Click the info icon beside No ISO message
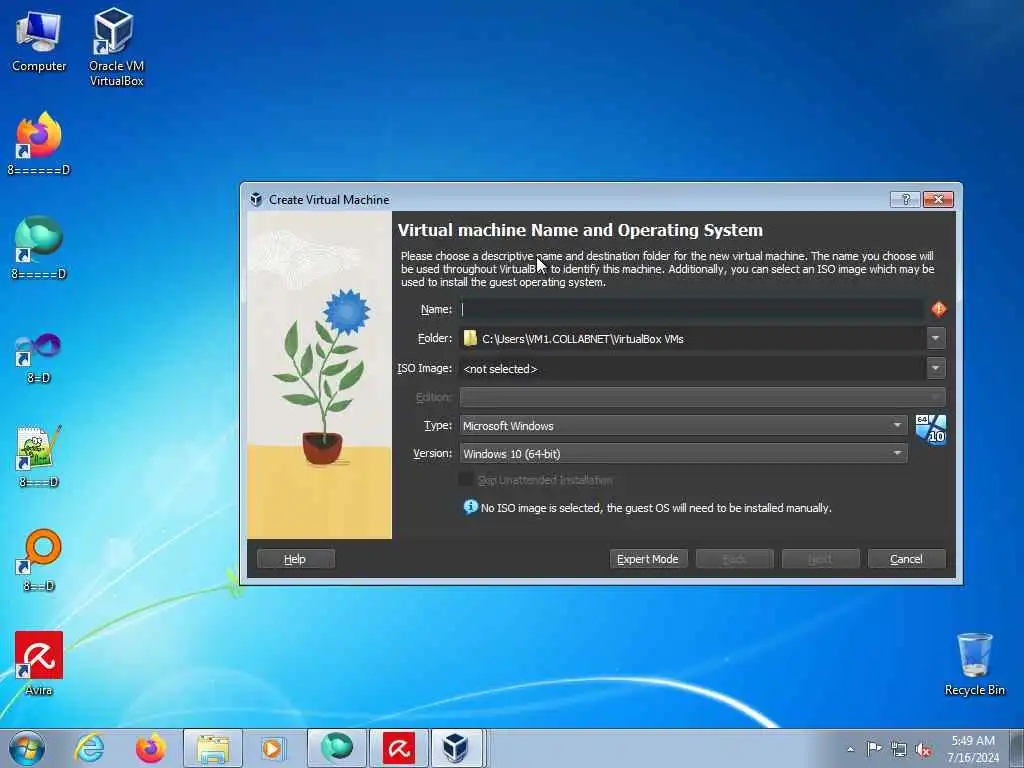Screen dimensions: 1024x768 coord(470,507)
